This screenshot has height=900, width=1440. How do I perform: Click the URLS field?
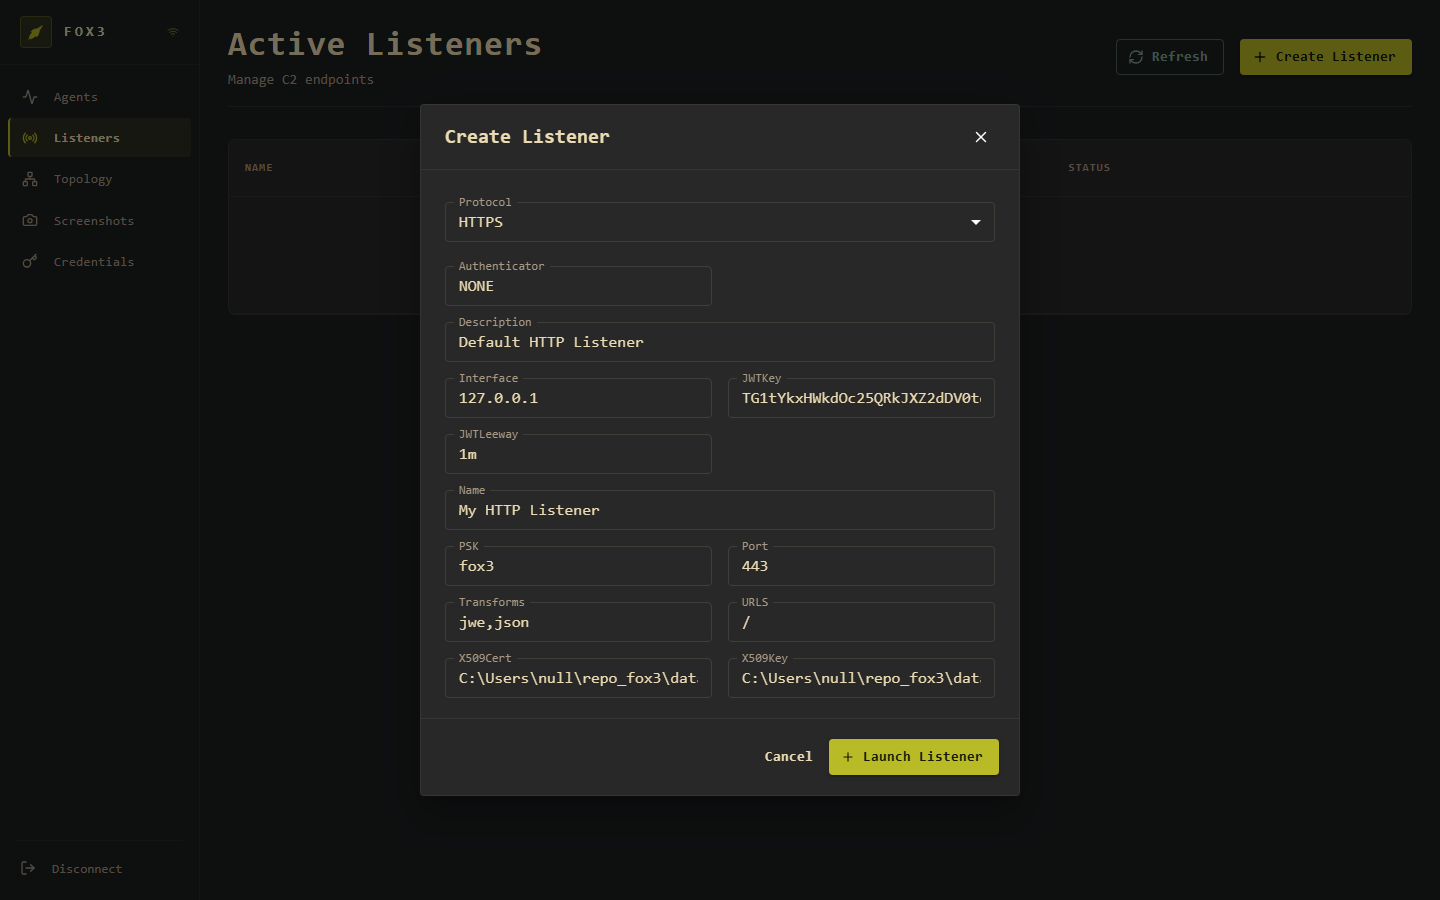click(861, 622)
